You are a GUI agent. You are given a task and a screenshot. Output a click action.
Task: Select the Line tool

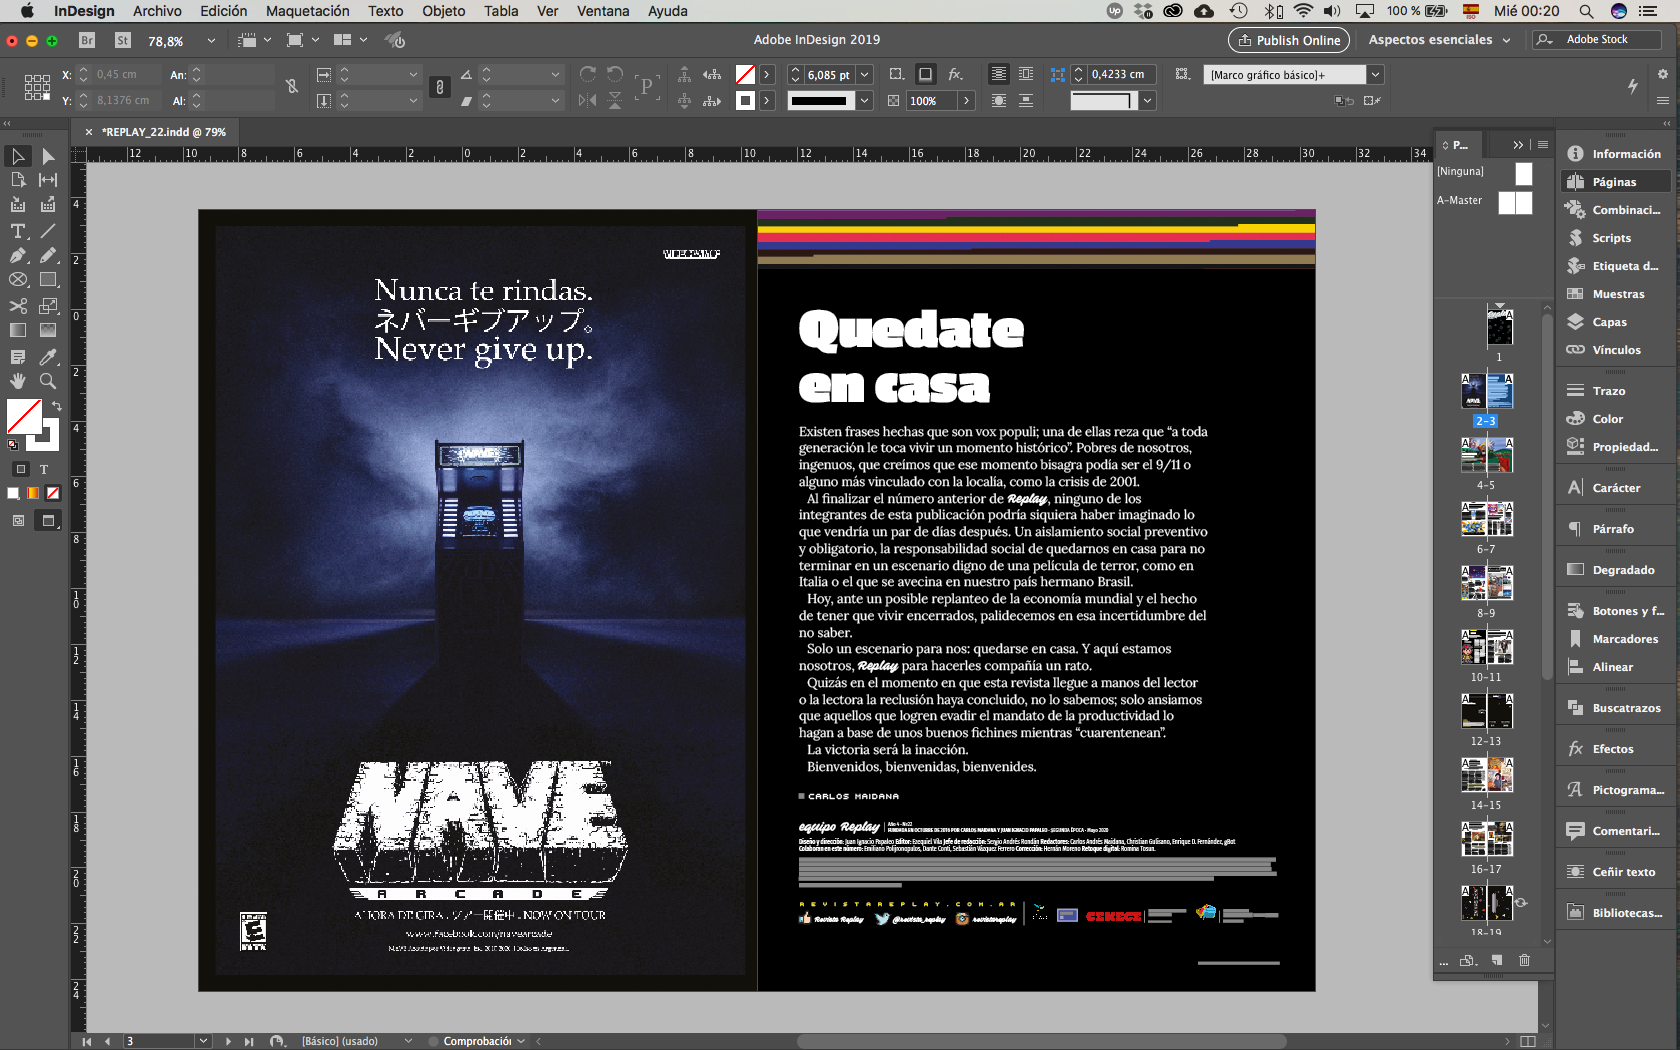(x=48, y=231)
